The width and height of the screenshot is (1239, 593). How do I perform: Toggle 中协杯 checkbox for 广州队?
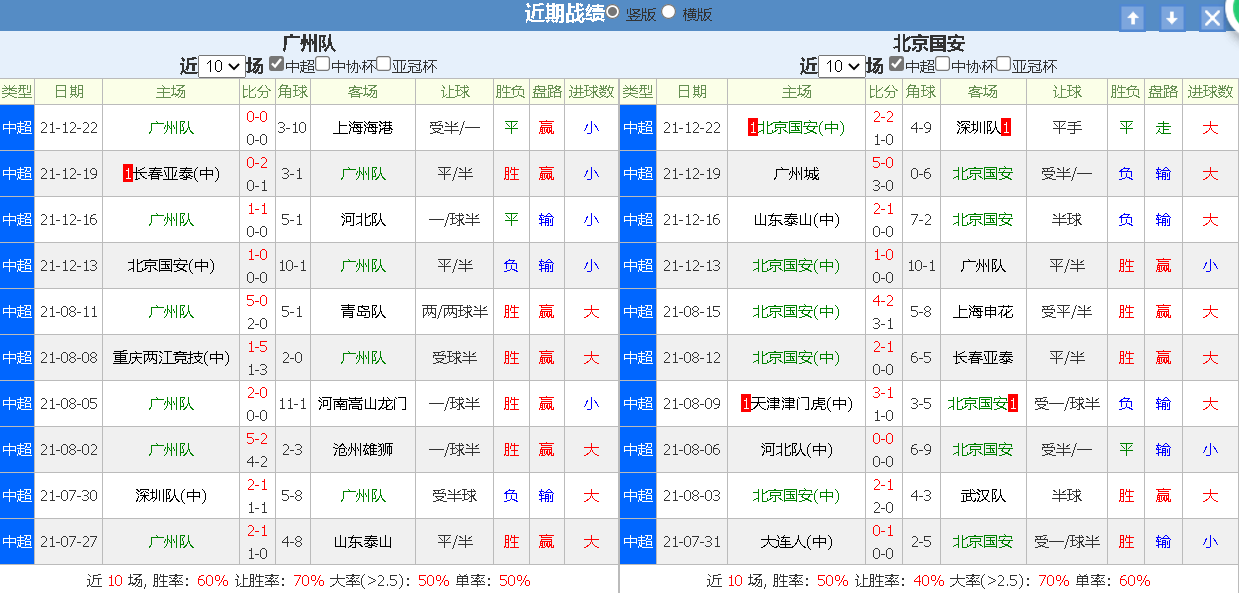tap(323, 63)
